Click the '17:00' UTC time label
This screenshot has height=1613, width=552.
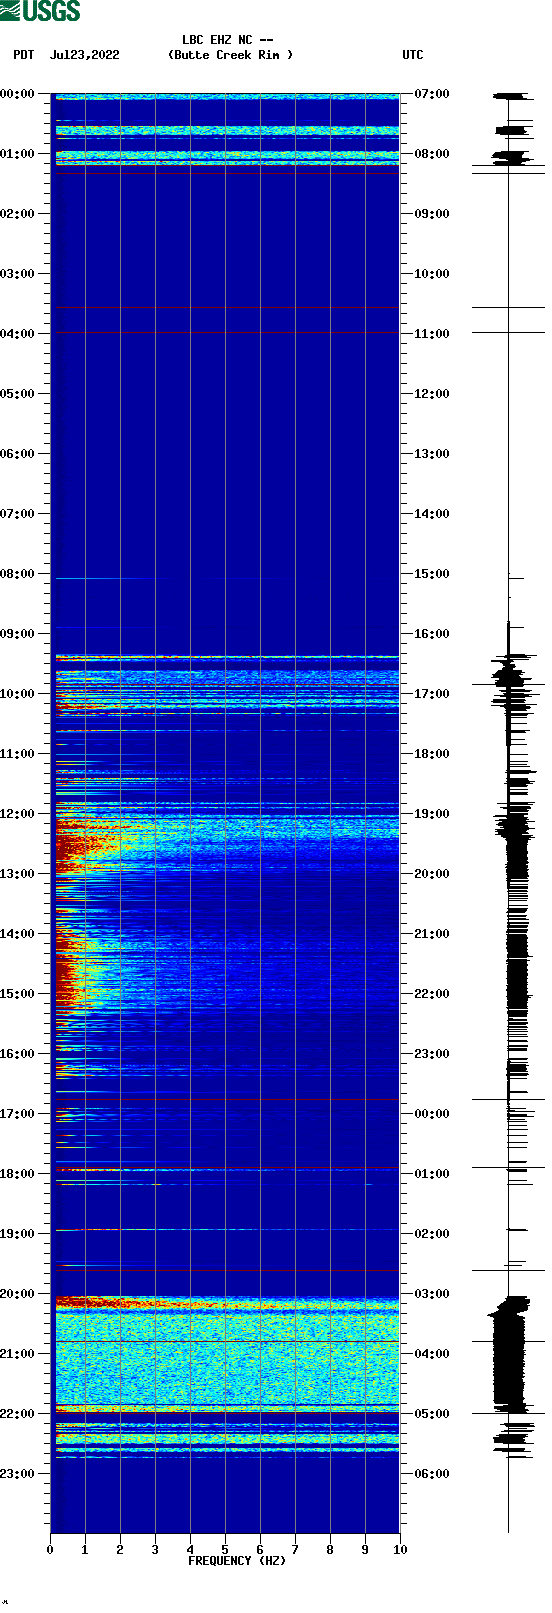coord(432,694)
